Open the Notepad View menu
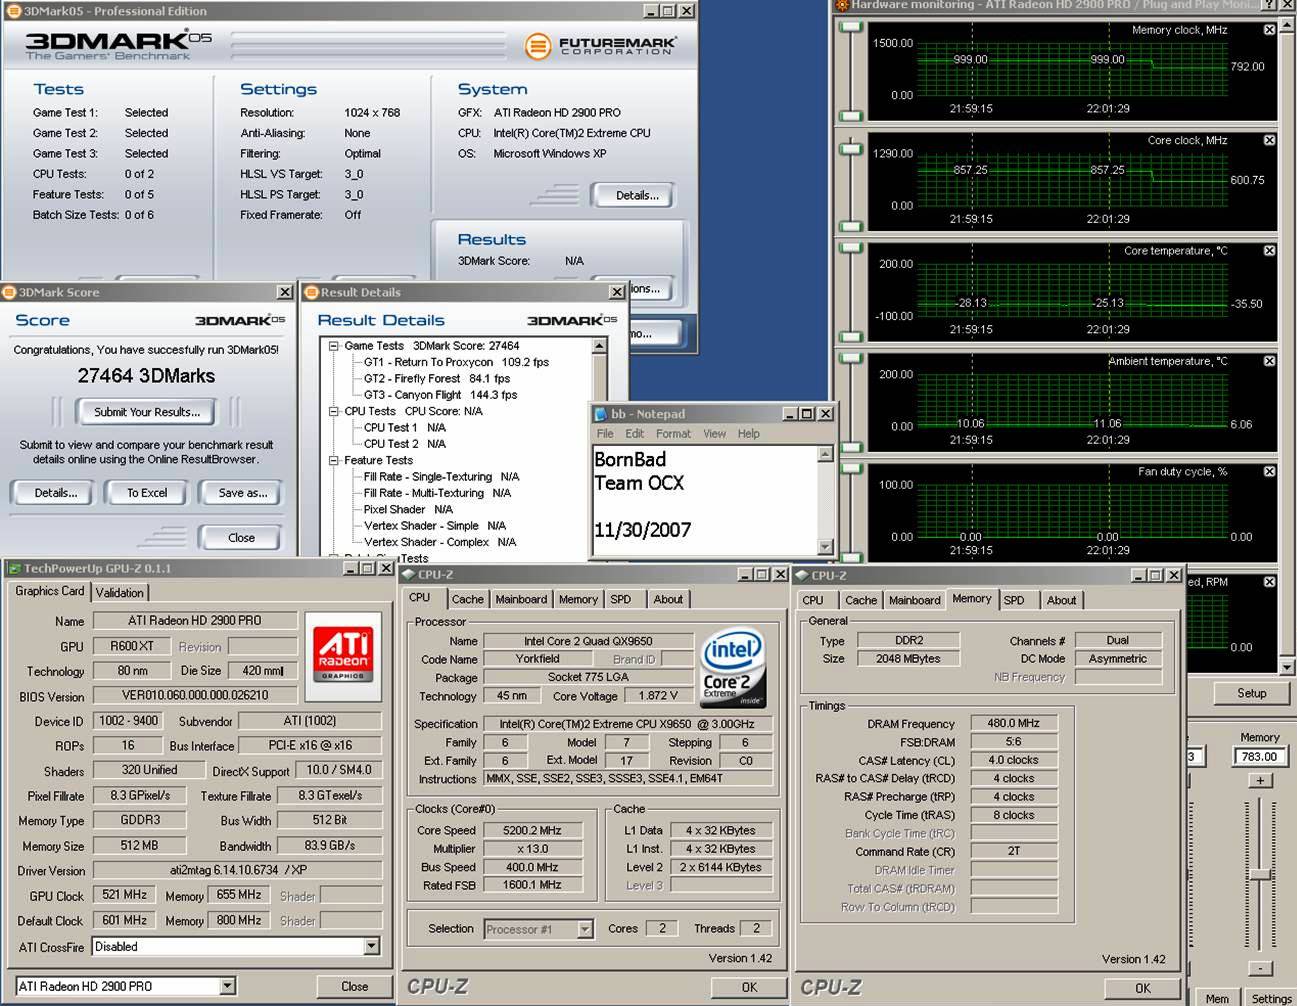 tap(714, 434)
